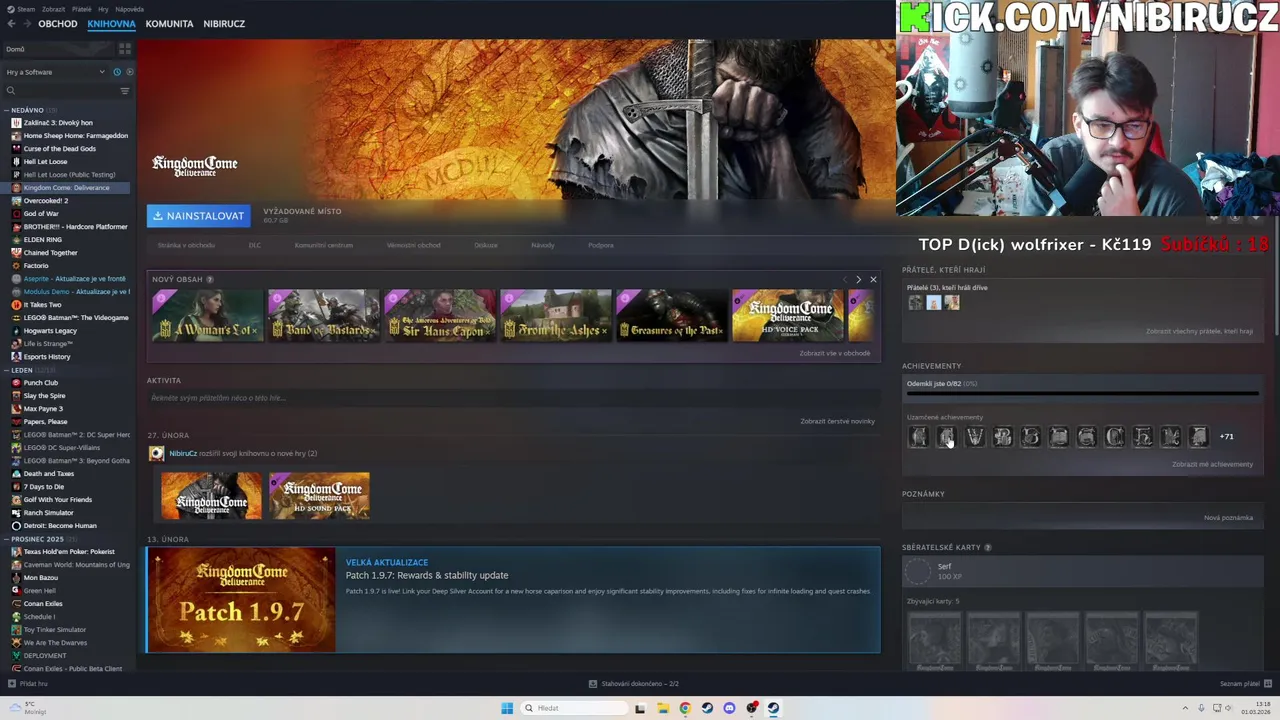The image size is (1280, 720).
Task: Open Patch 1.9.7 news image
Action: pyautogui.click(x=241, y=600)
